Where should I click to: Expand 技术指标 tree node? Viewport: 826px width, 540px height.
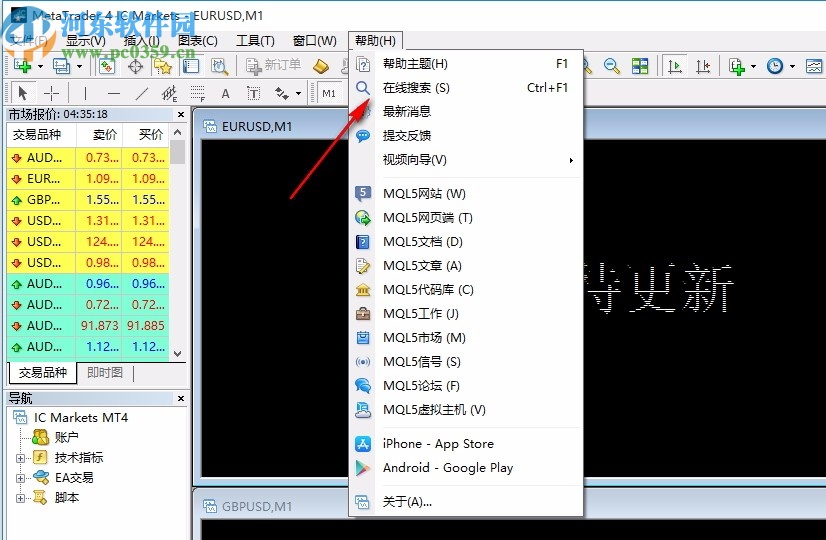(20, 458)
